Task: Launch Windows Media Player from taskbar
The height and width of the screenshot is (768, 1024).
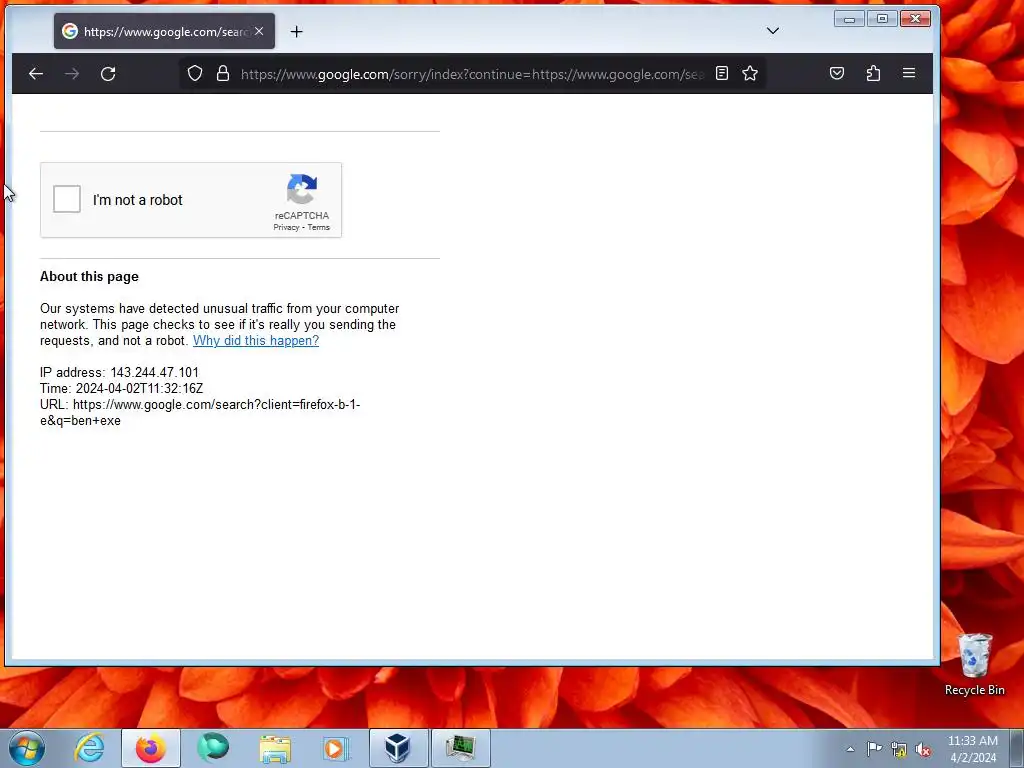Action: (336, 748)
